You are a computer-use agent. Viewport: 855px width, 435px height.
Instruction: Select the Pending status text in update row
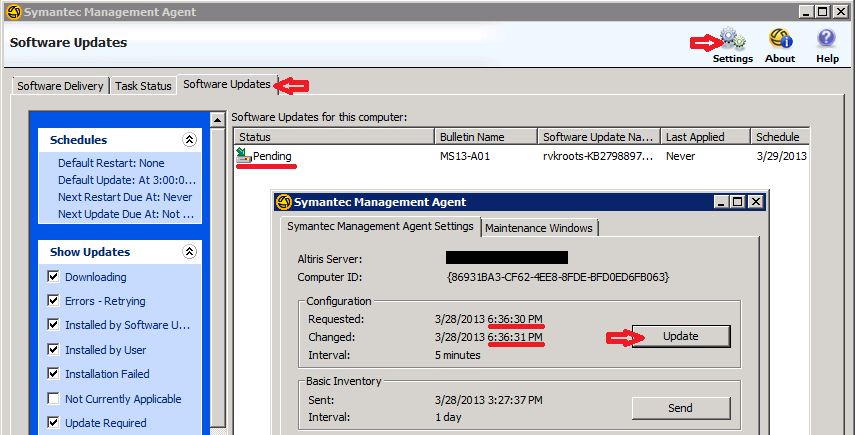coord(272,156)
